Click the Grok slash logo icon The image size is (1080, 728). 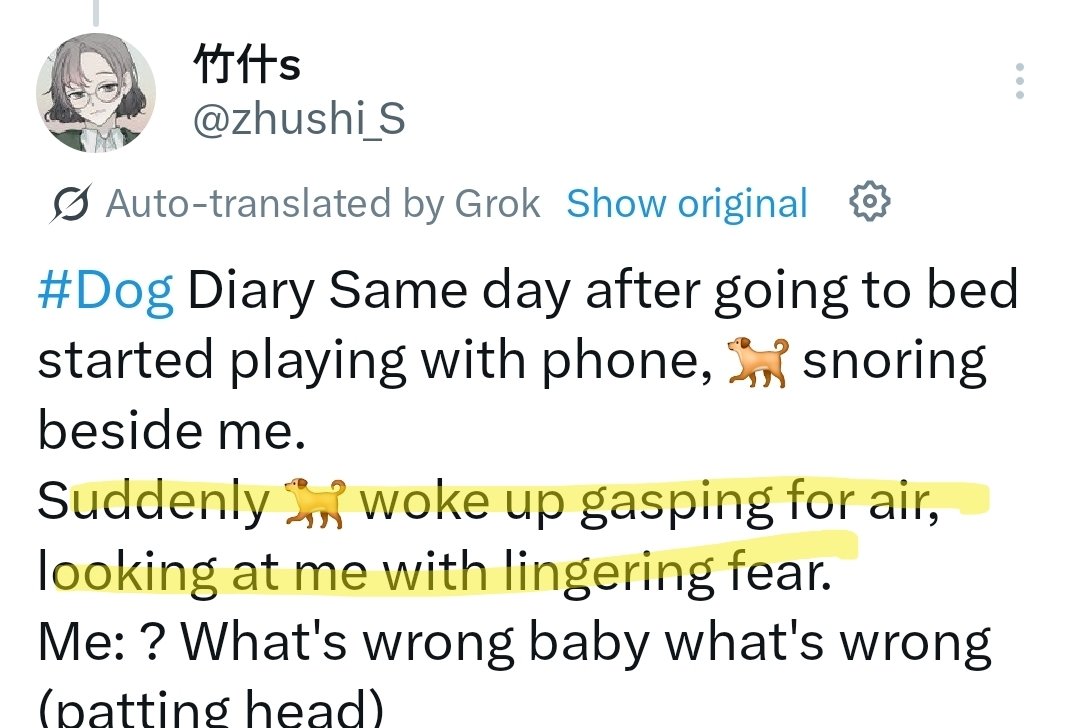70,204
